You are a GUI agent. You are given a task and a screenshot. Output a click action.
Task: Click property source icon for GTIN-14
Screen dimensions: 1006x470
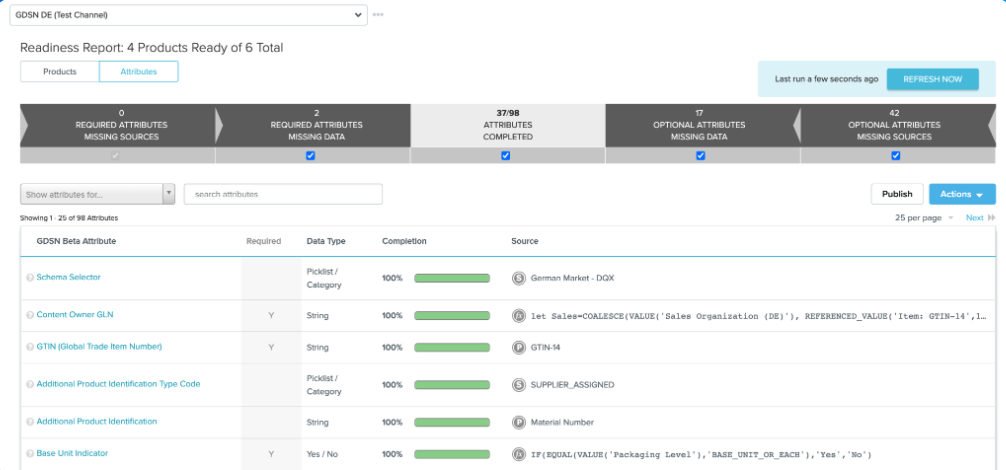tap(518, 347)
